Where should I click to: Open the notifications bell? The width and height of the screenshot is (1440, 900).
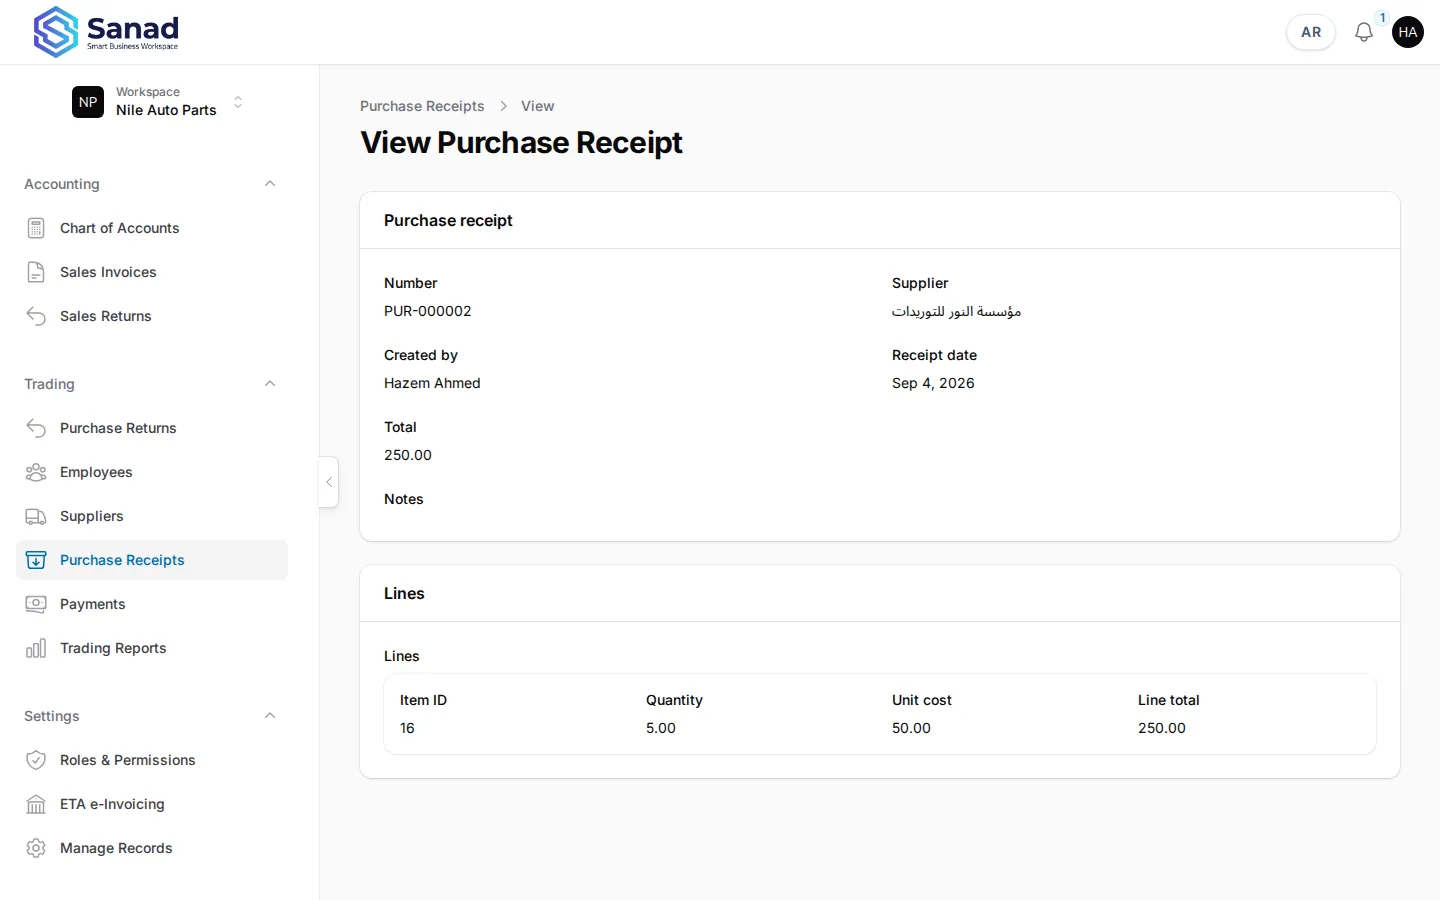(x=1363, y=32)
